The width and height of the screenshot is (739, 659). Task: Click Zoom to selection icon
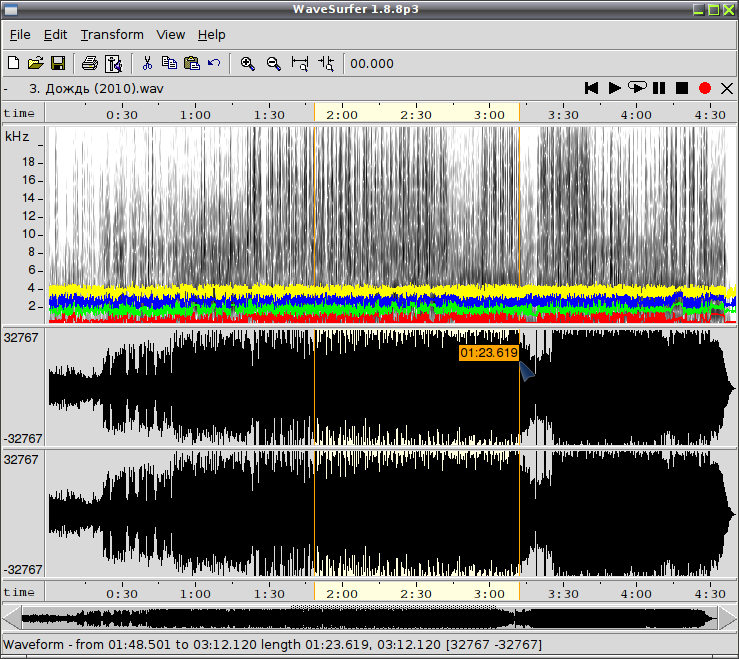[300, 63]
